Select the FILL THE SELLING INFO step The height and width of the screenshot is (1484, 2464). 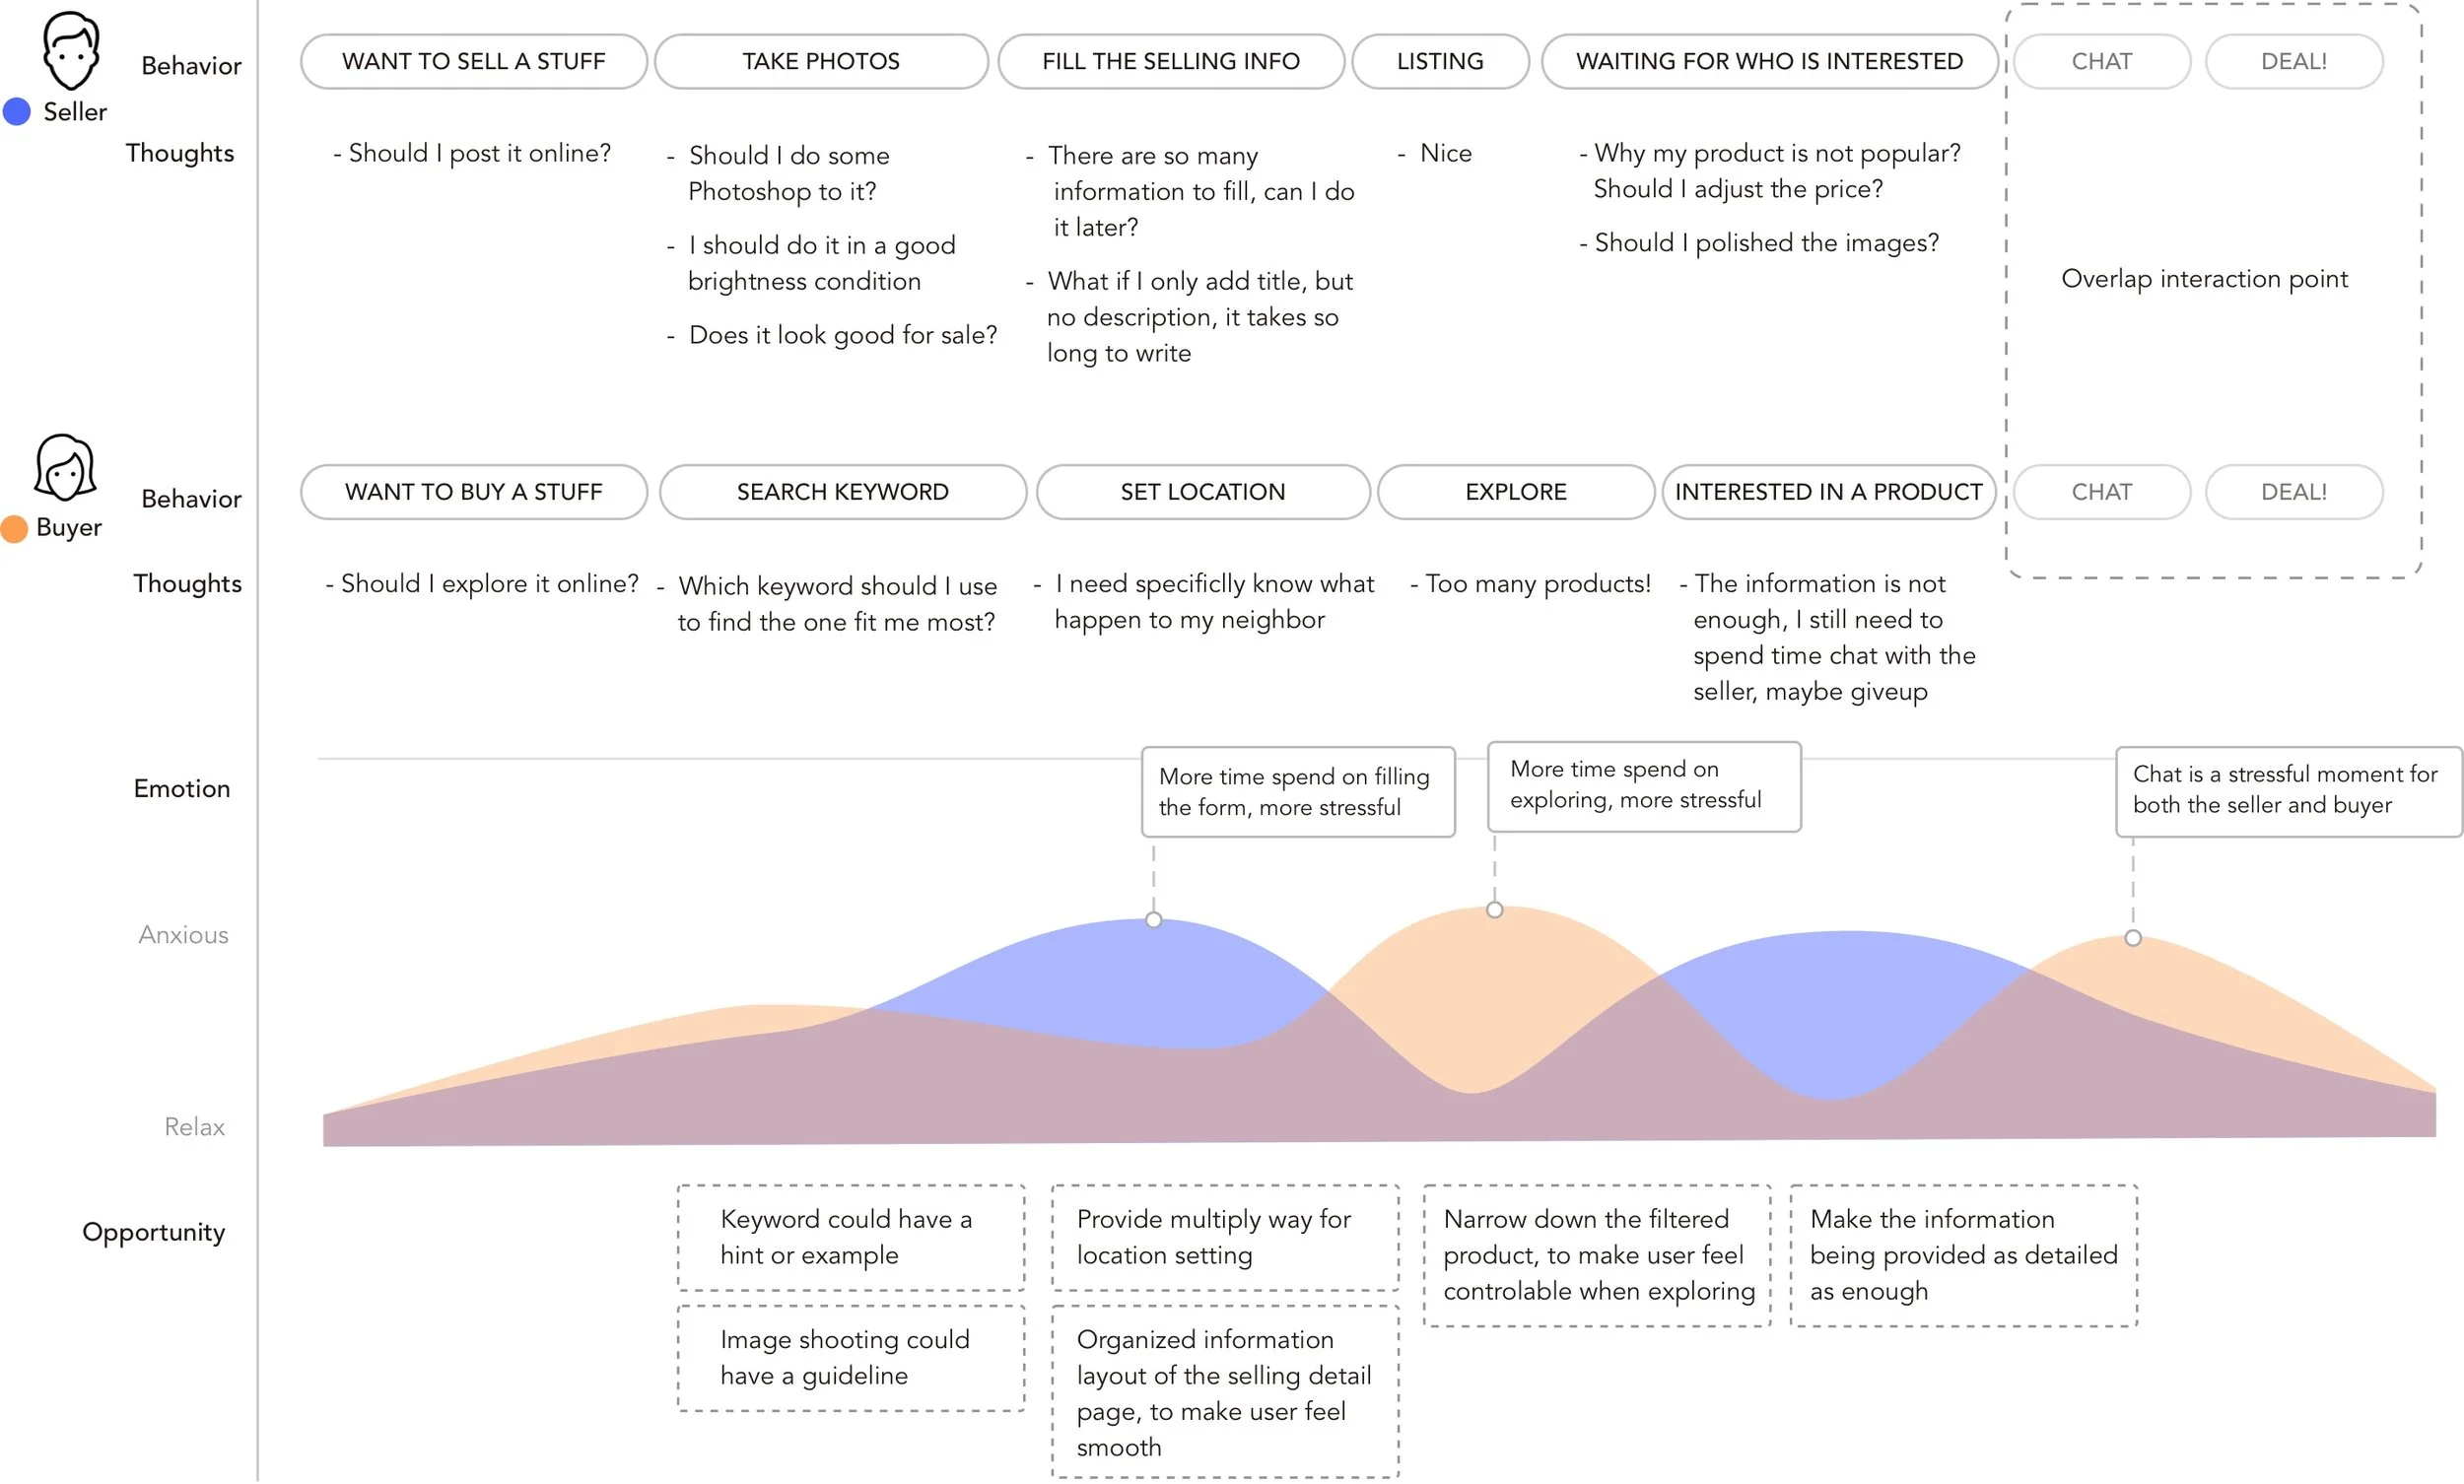tap(1172, 62)
